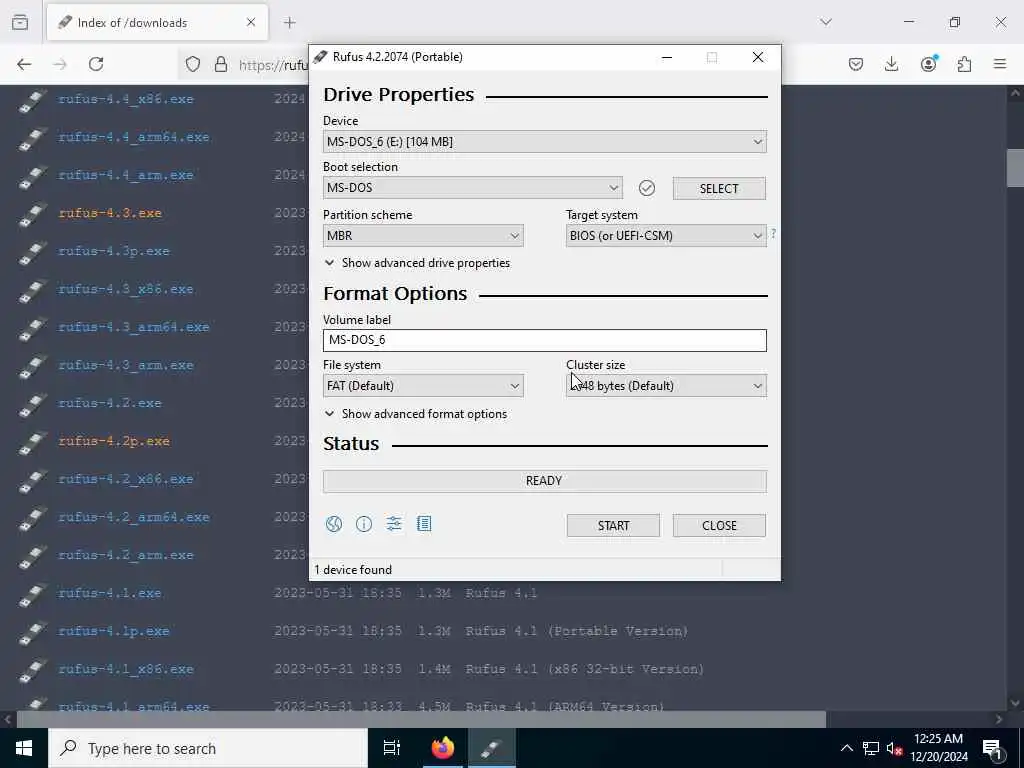The height and width of the screenshot is (768, 1024).
Task: Open network status tray icon
Action: pos(871,748)
